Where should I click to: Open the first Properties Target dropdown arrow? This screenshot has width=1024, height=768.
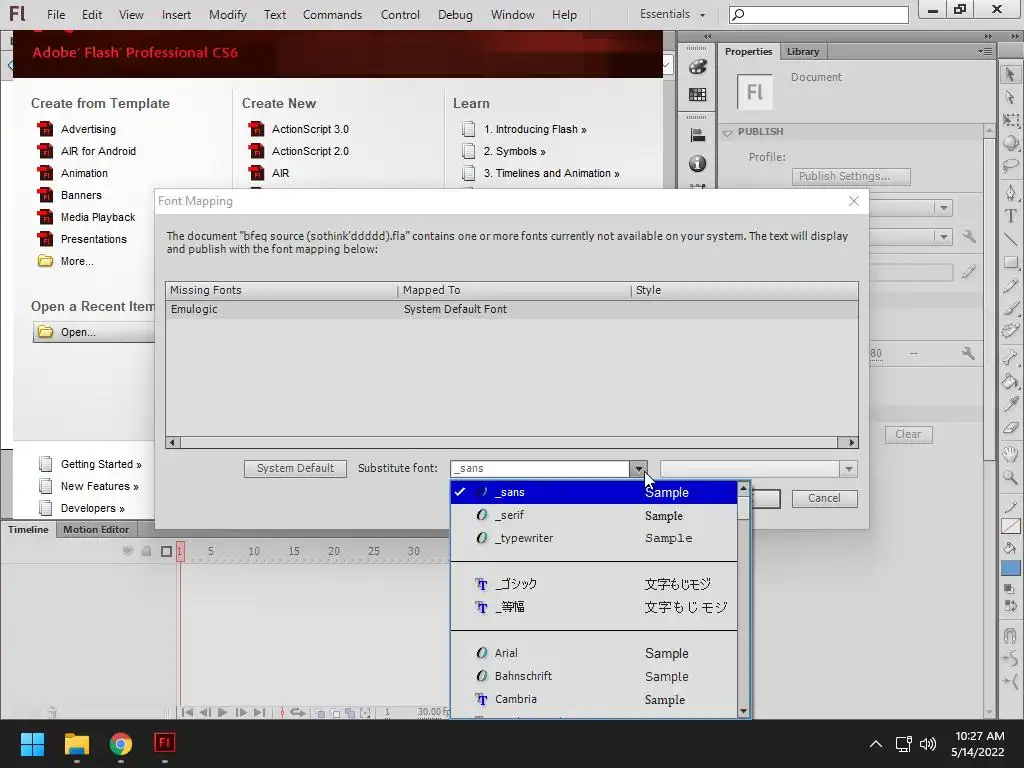943,208
